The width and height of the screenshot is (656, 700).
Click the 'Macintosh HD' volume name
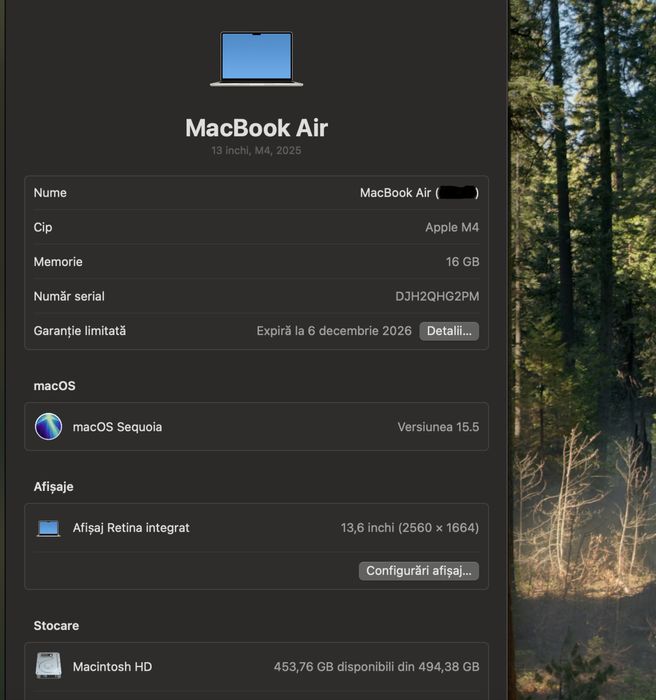[113, 667]
